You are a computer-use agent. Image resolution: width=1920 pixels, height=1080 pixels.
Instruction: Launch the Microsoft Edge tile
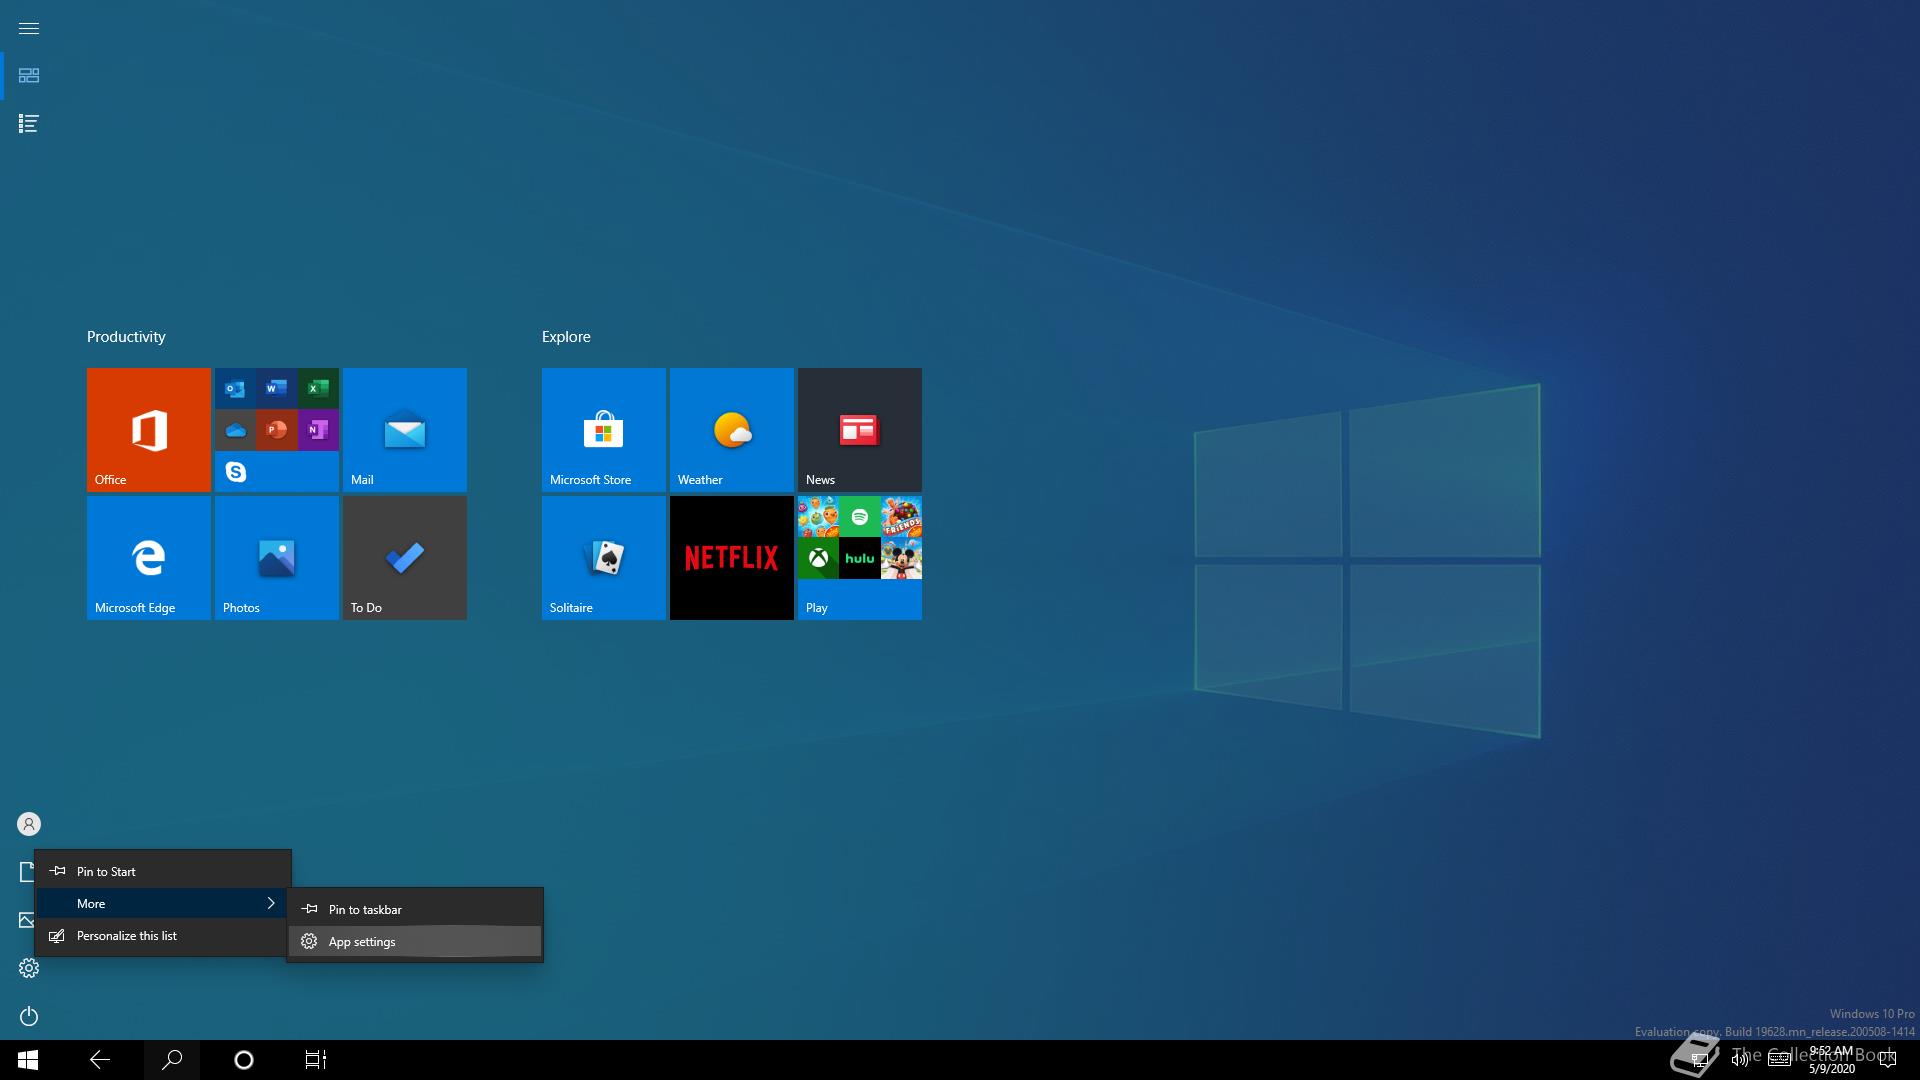point(149,558)
